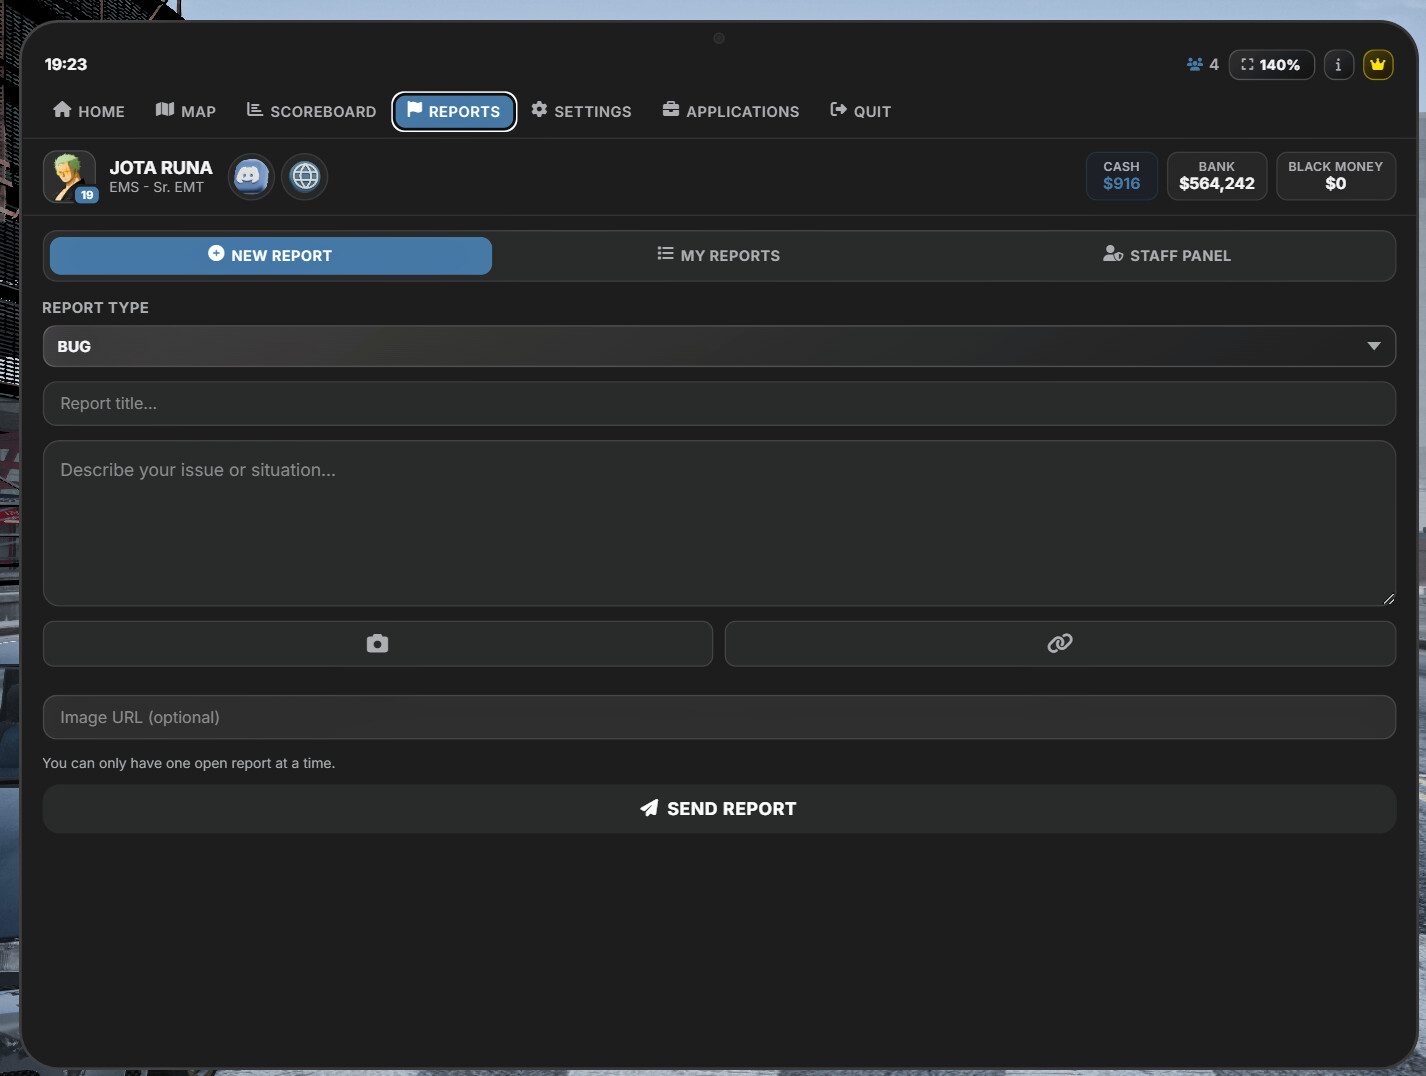Click the Report Type label
This screenshot has width=1426, height=1076.
(95, 308)
